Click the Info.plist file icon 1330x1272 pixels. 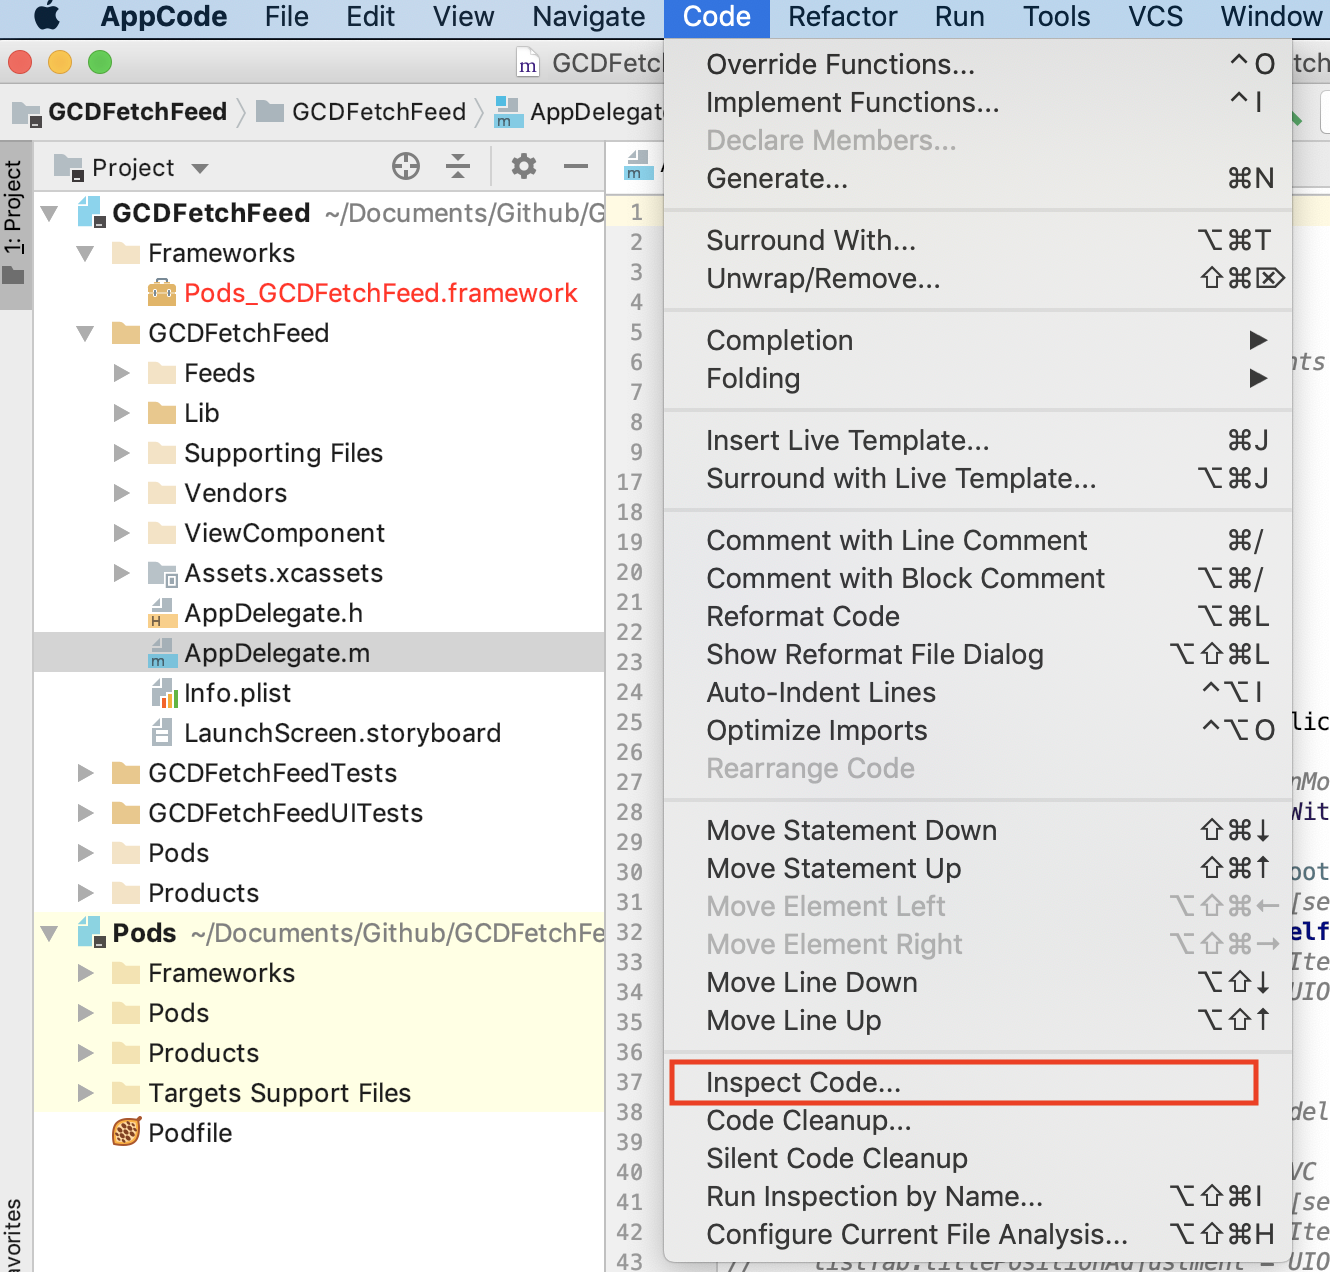pos(163,693)
